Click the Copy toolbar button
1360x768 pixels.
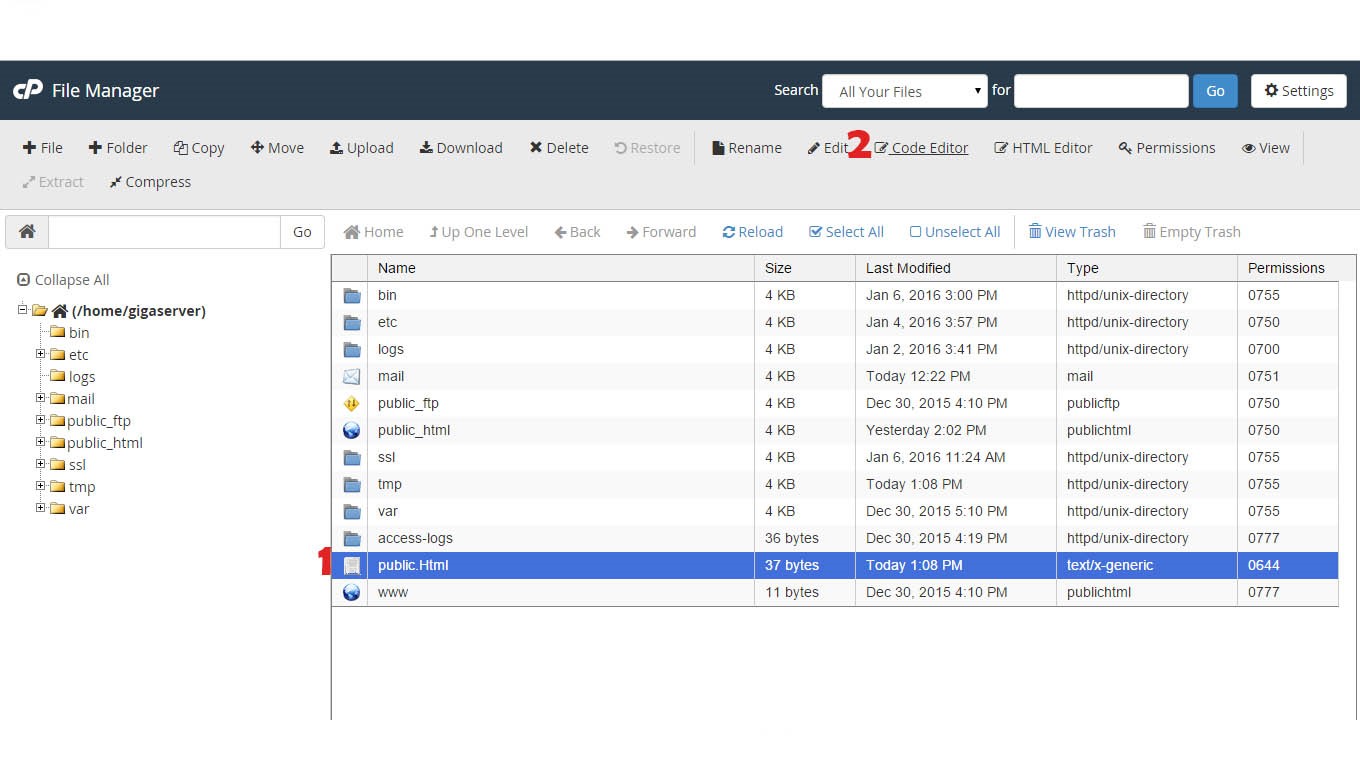point(199,148)
